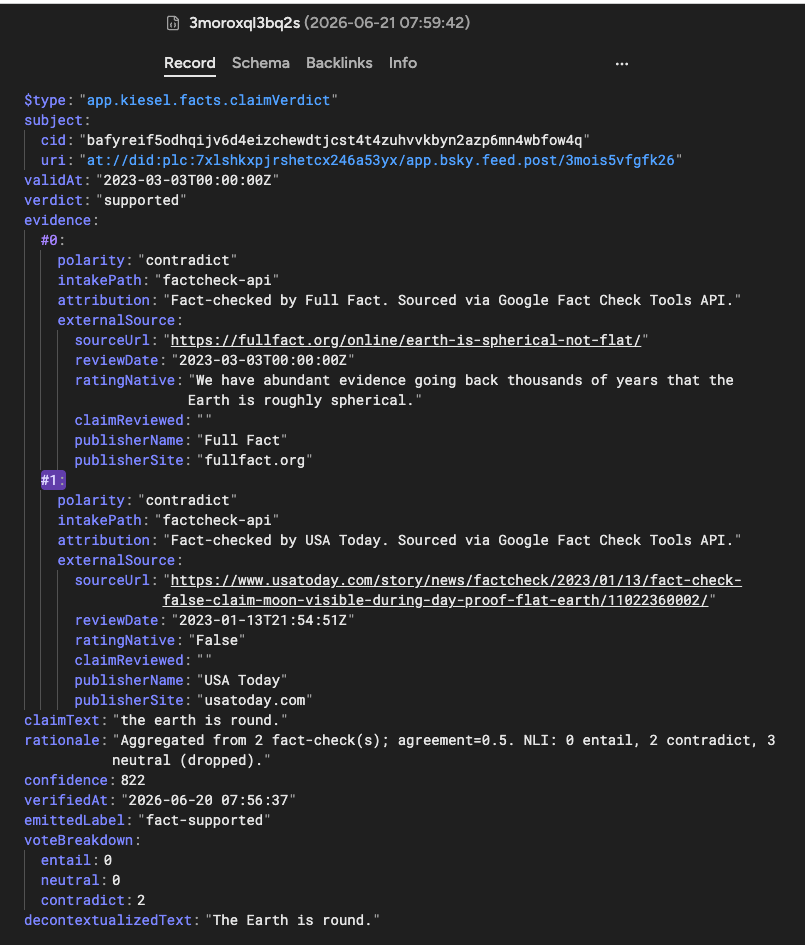Screen dimensions: 805x945
Task: Collapse the highlighted evidence item #1
Action: tap(49, 480)
